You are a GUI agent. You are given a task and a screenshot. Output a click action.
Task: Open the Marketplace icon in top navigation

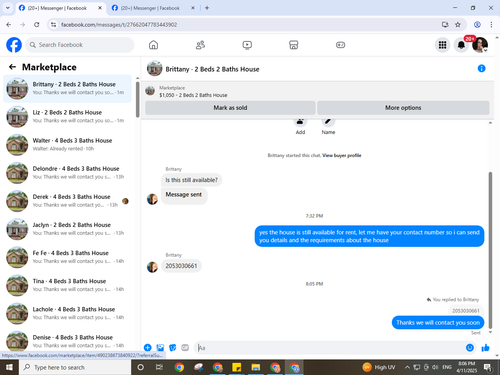(294, 45)
